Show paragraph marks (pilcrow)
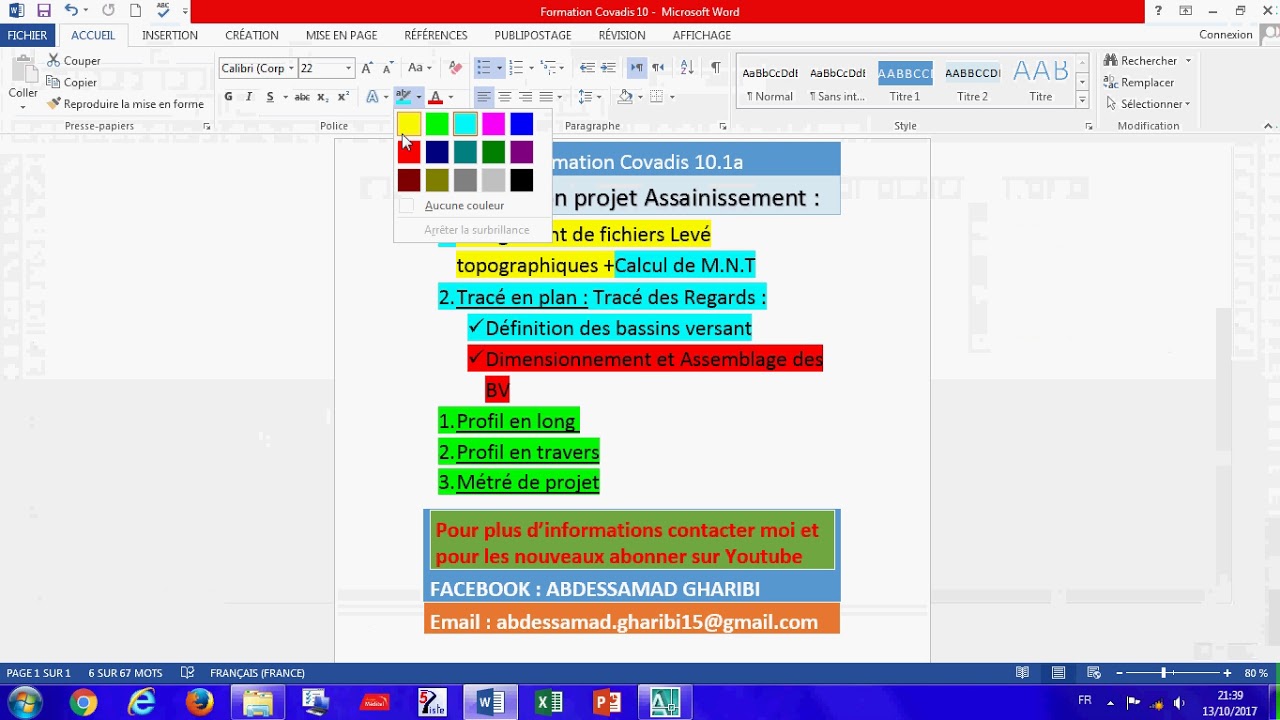Viewport: 1280px width, 720px height. 716,68
